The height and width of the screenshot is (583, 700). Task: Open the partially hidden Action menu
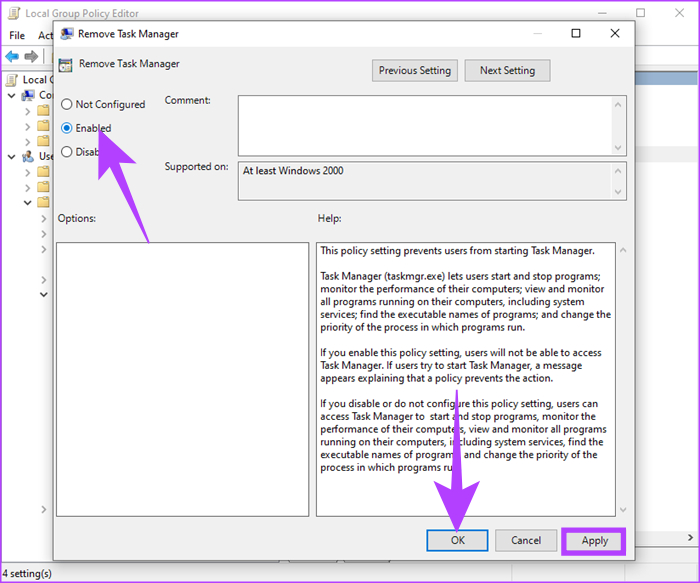tap(45, 35)
